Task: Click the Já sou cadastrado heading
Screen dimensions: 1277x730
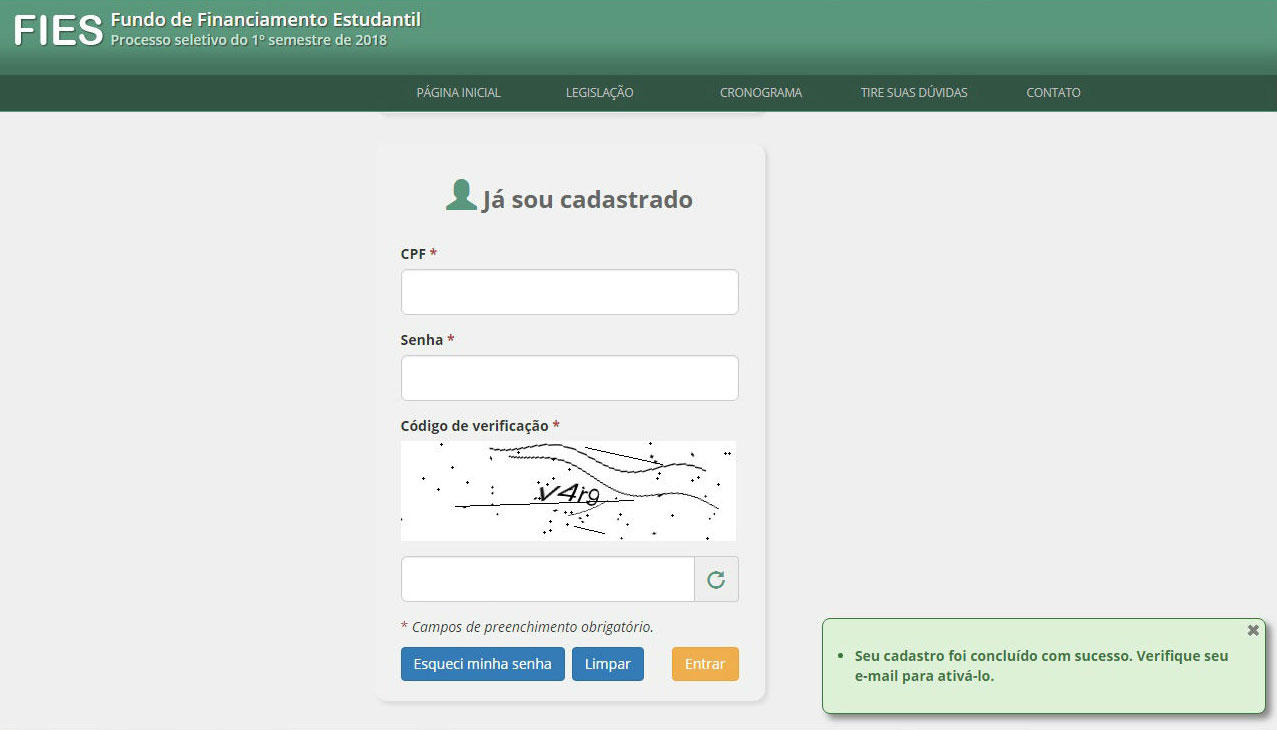Action: tap(587, 200)
